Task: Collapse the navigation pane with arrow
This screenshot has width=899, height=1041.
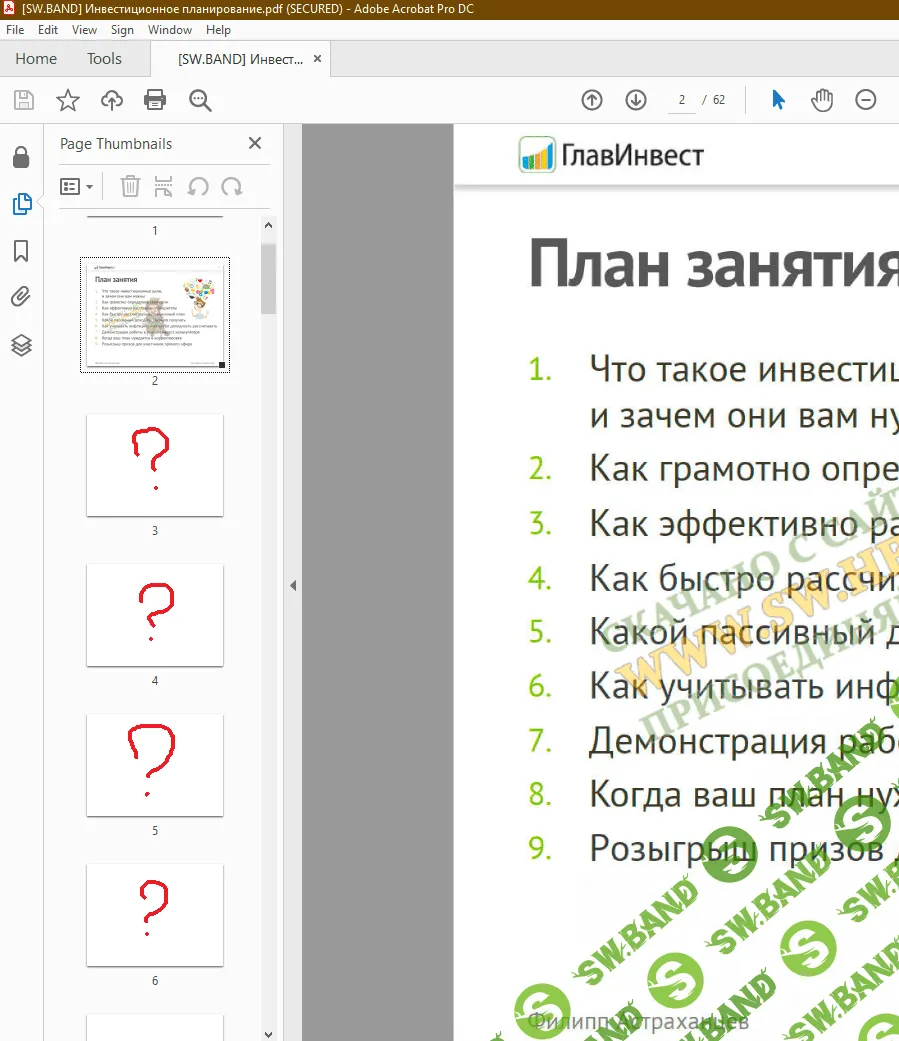Action: click(293, 586)
